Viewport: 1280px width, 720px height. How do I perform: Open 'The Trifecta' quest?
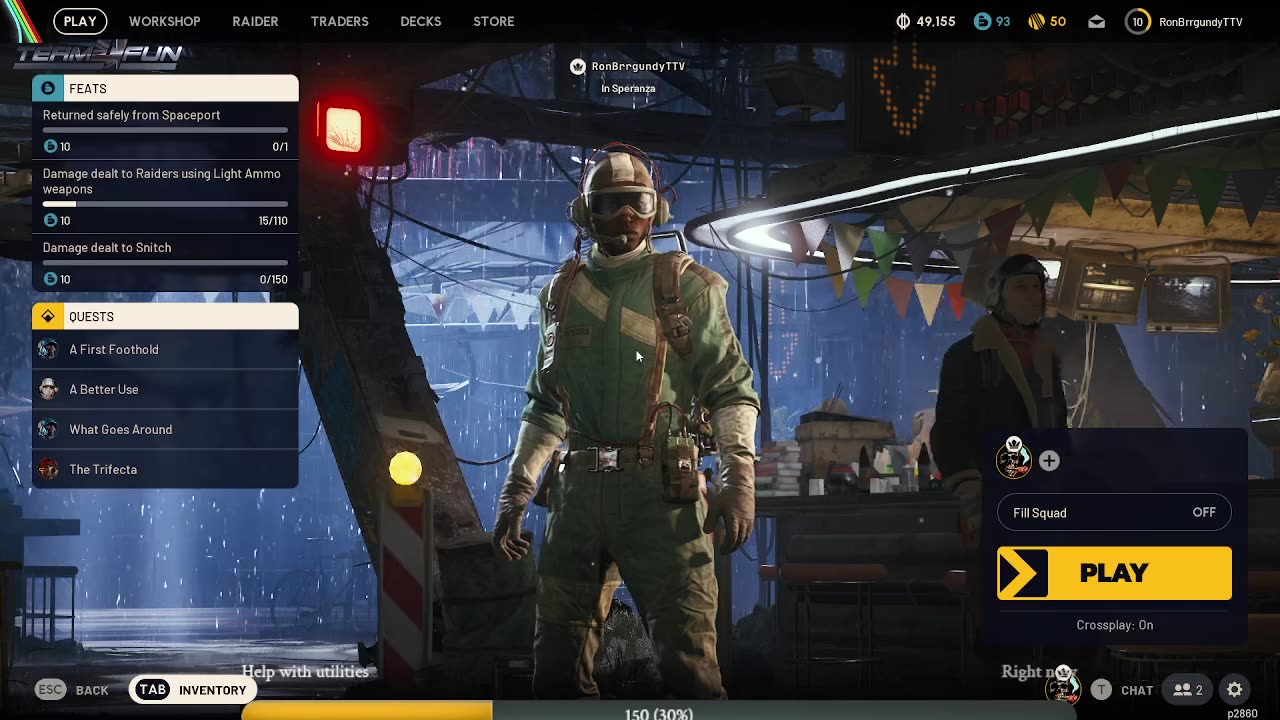pos(165,469)
